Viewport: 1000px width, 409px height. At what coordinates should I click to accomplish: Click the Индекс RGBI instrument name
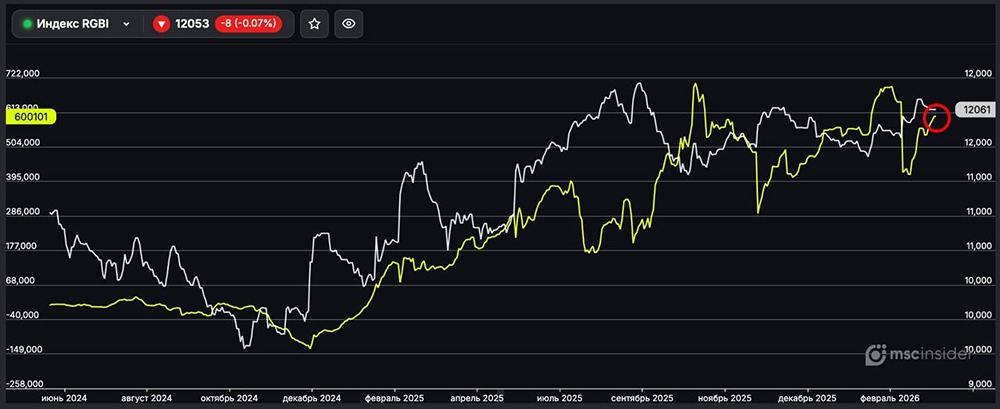[75, 24]
